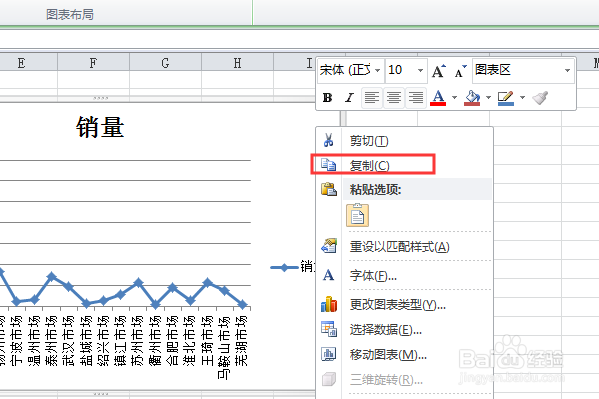Click the chart title 销量
The height and width of the screenshot is (399, 599).
coord(100,127)
